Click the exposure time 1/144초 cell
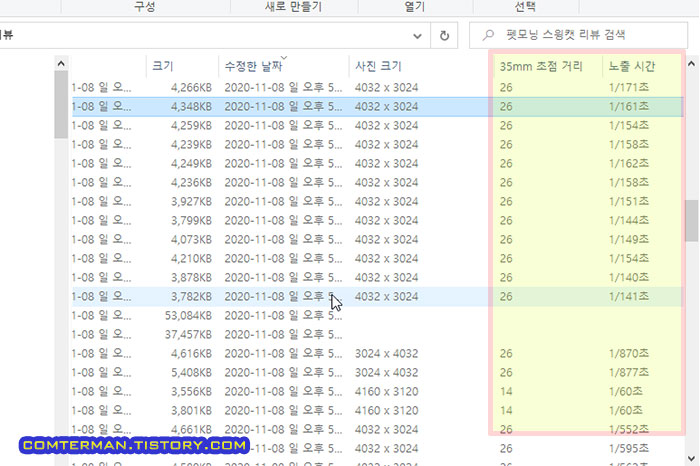This screenshot has width=700, height=466. [x=629, y=221]
